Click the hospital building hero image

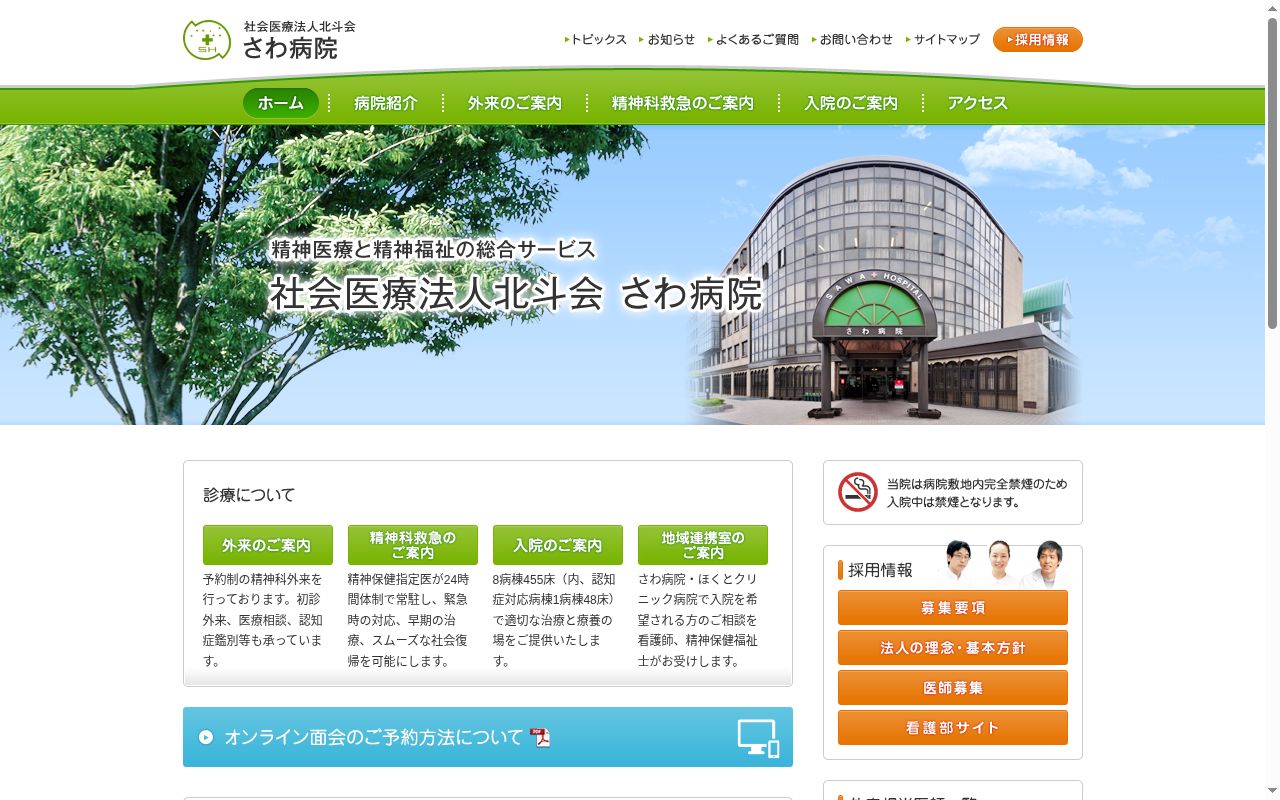885,290
